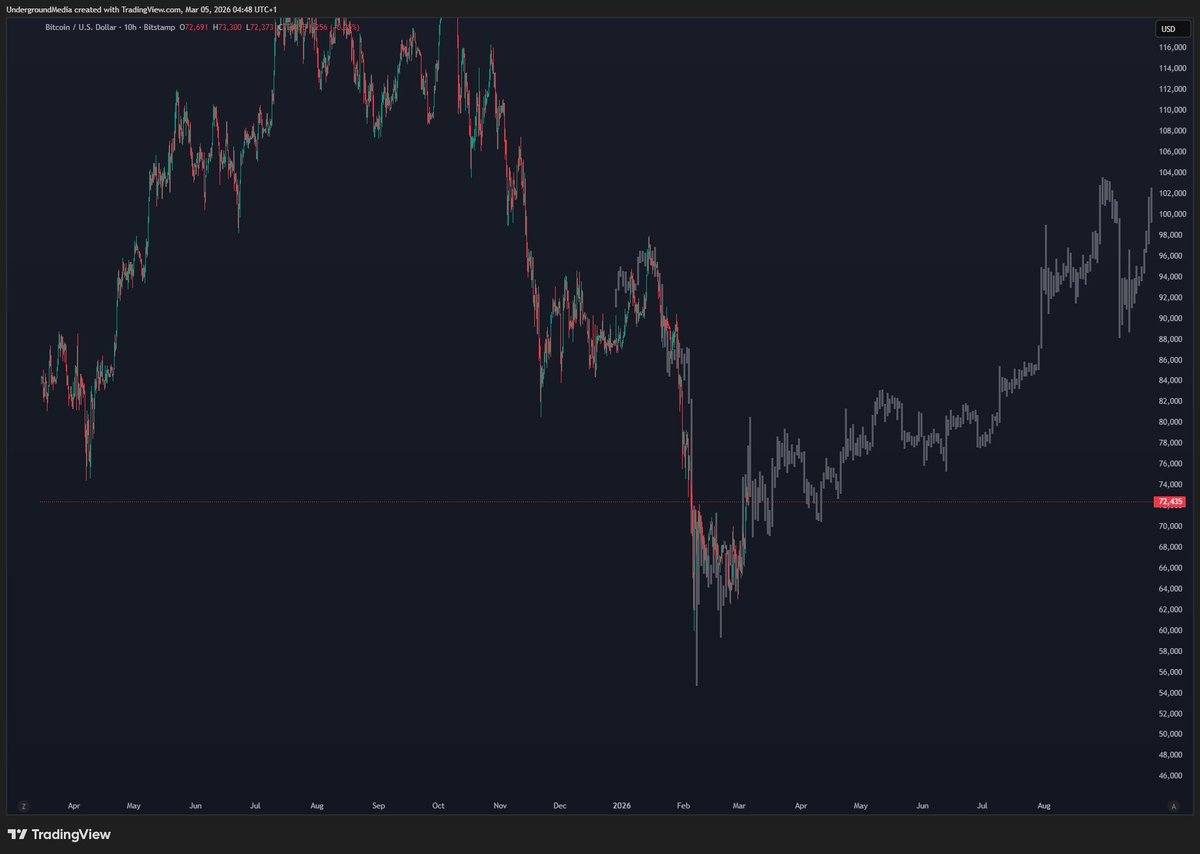The width and height of the screenshot is (1200, 854).
Task: Click the 116,000 price scale label
Action: [1172, 47]
